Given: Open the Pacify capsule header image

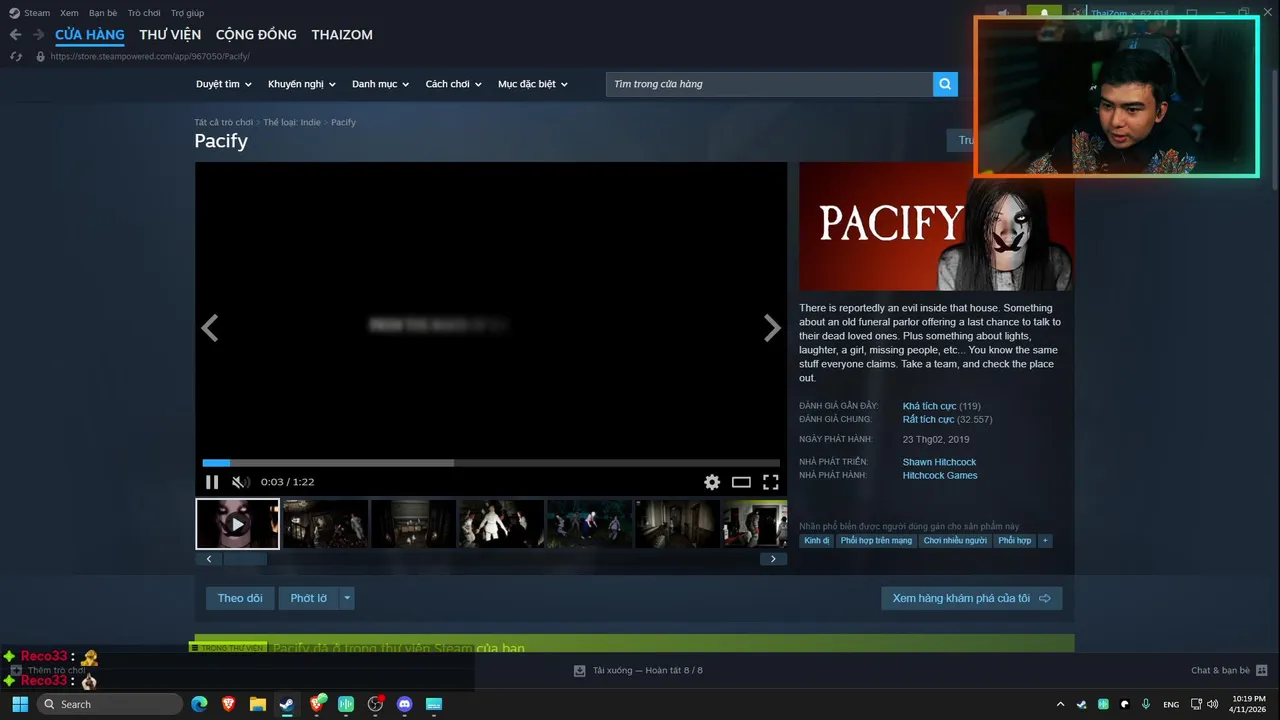Looking at the screenshot, I should pos(936,227).
